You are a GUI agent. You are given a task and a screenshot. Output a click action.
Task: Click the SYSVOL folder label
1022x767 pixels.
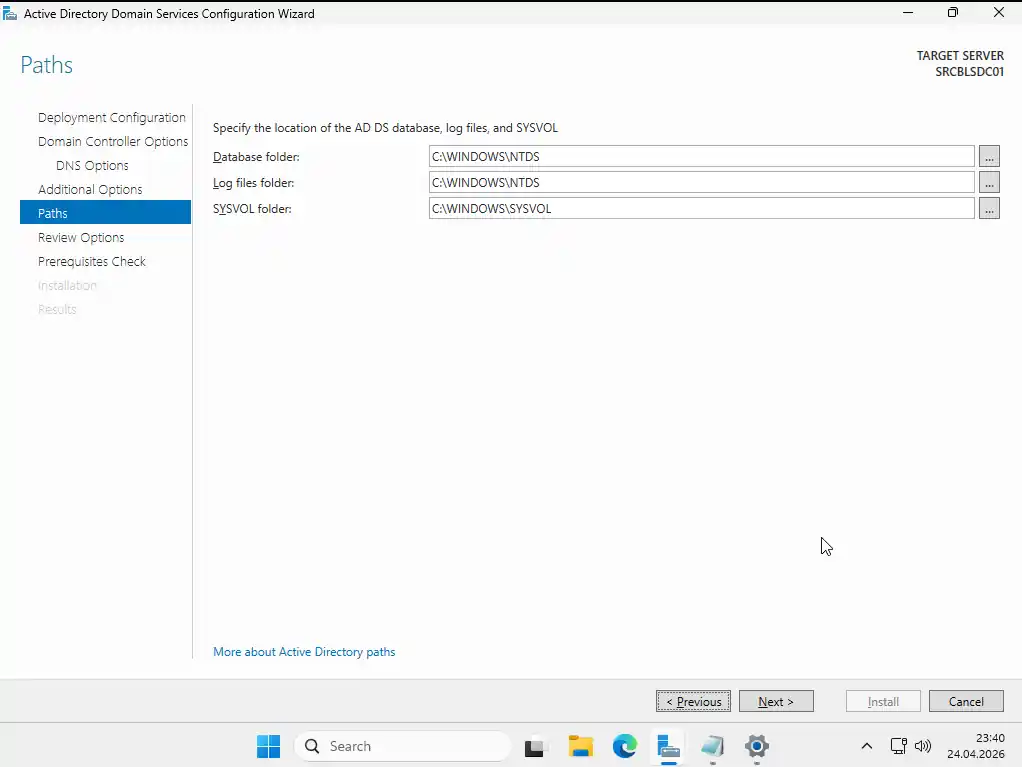(252, 209)
